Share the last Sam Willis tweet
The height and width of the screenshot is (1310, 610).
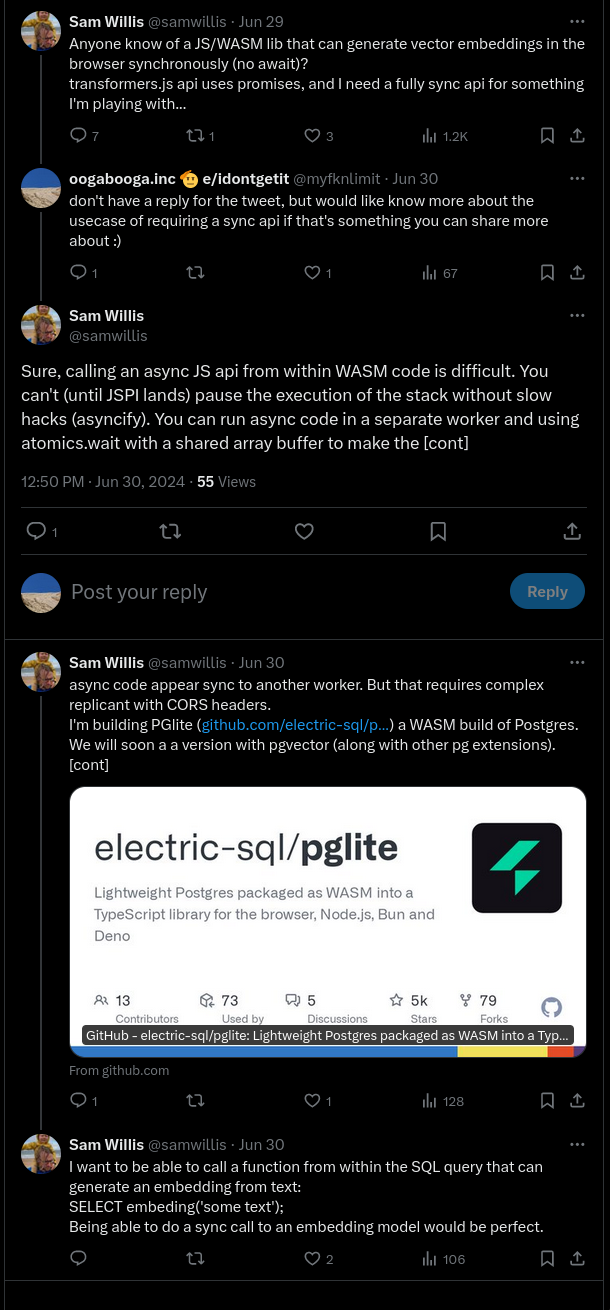[577, 1259]
